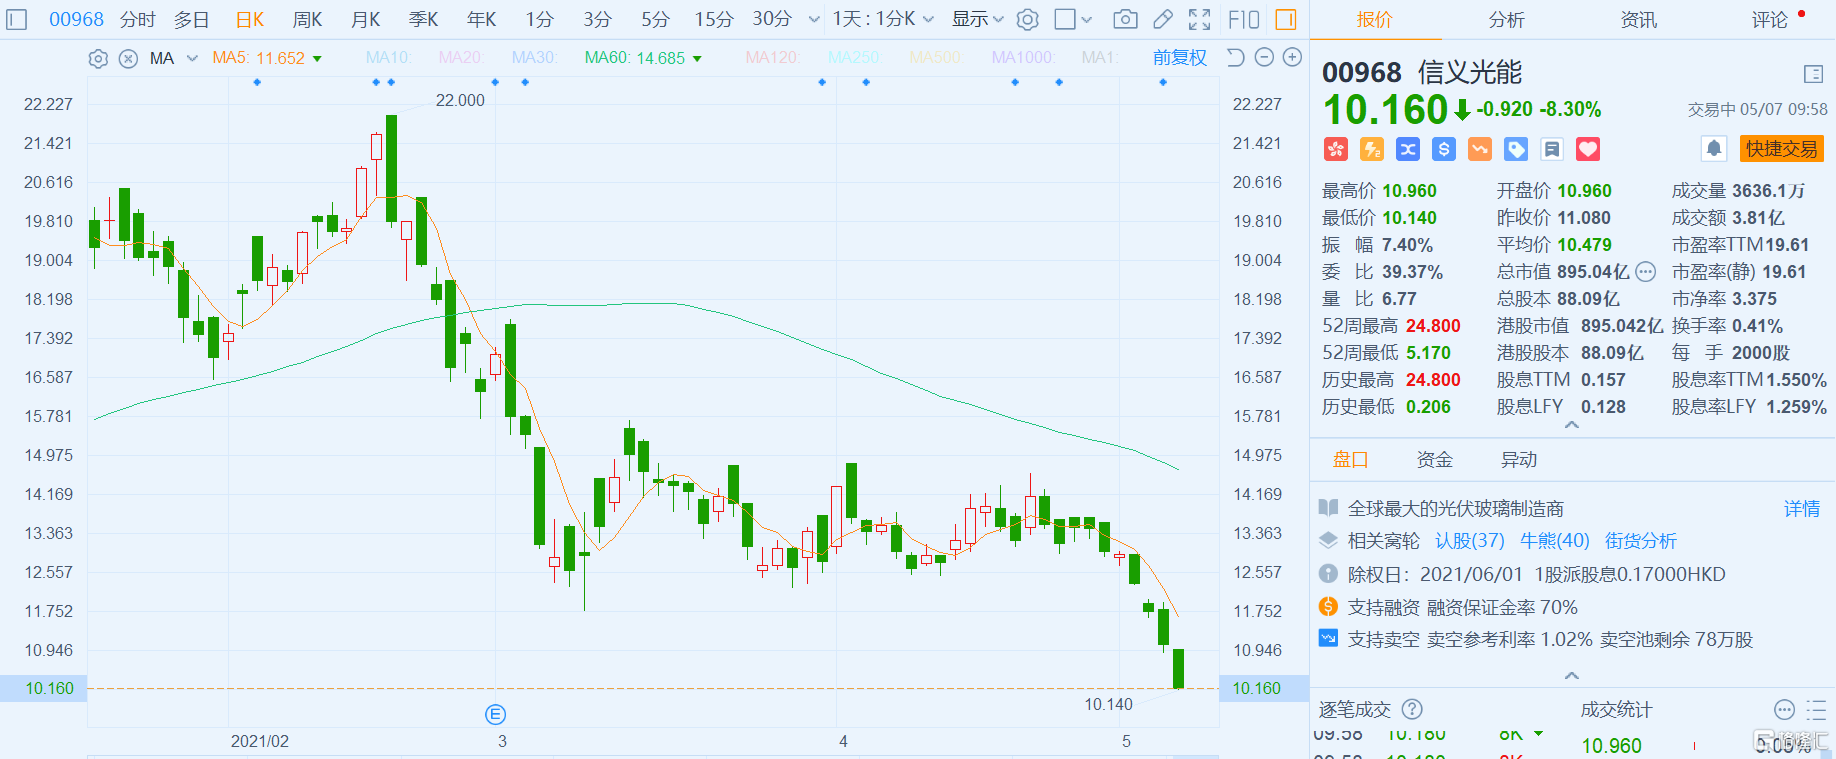Switch to the 周K weekly chart
The height and width of the screenshot is (759, 1836).
[307, 19]
